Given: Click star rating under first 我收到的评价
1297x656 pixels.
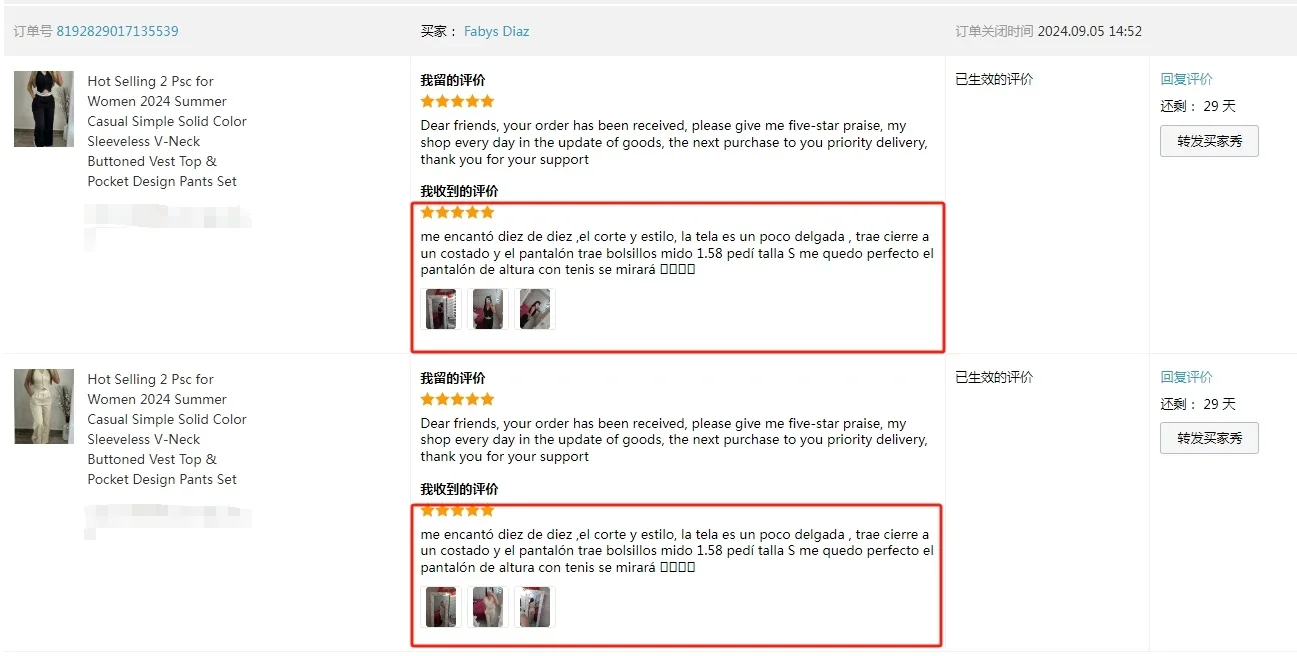Looking at the screenshot, I should pyautogui.click(x=457, y=212).
